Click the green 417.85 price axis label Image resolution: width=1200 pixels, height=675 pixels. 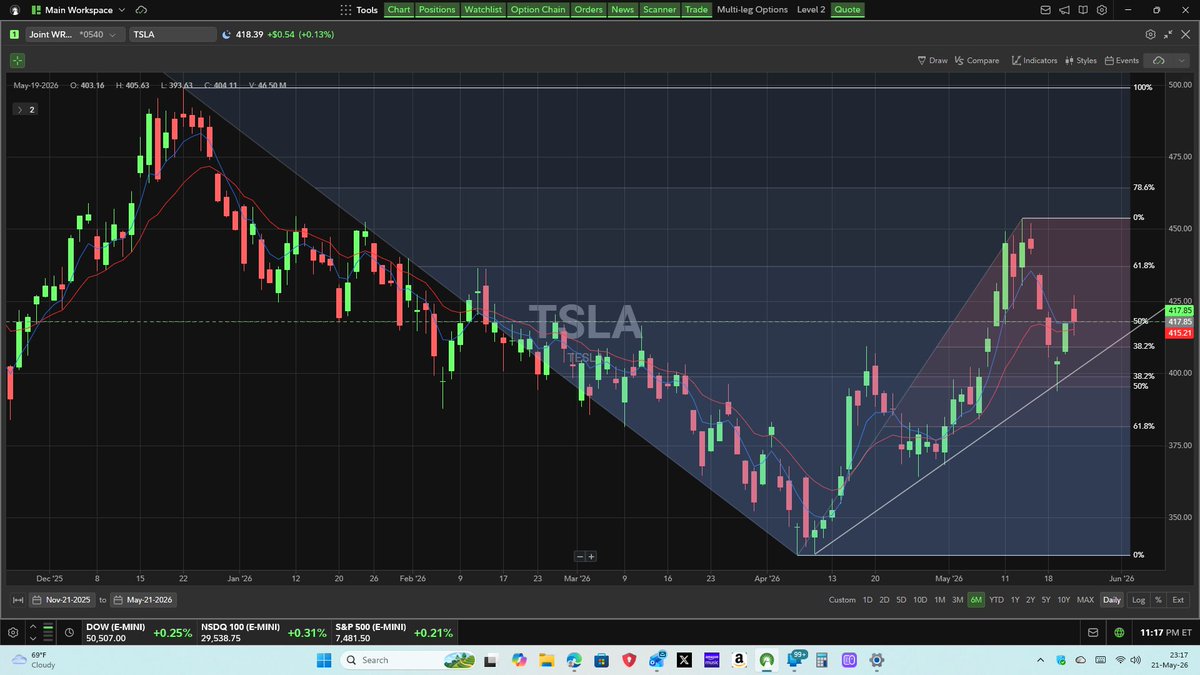[x=1180, y=311]
